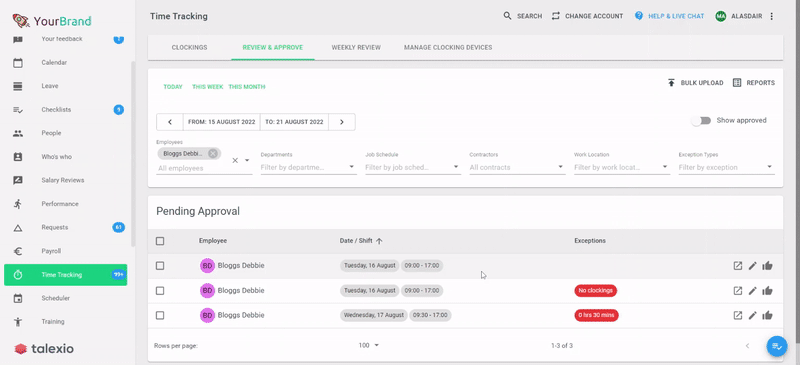800x365 pixels.
Task: Filter by This Week
Action: tap(208, 87)
